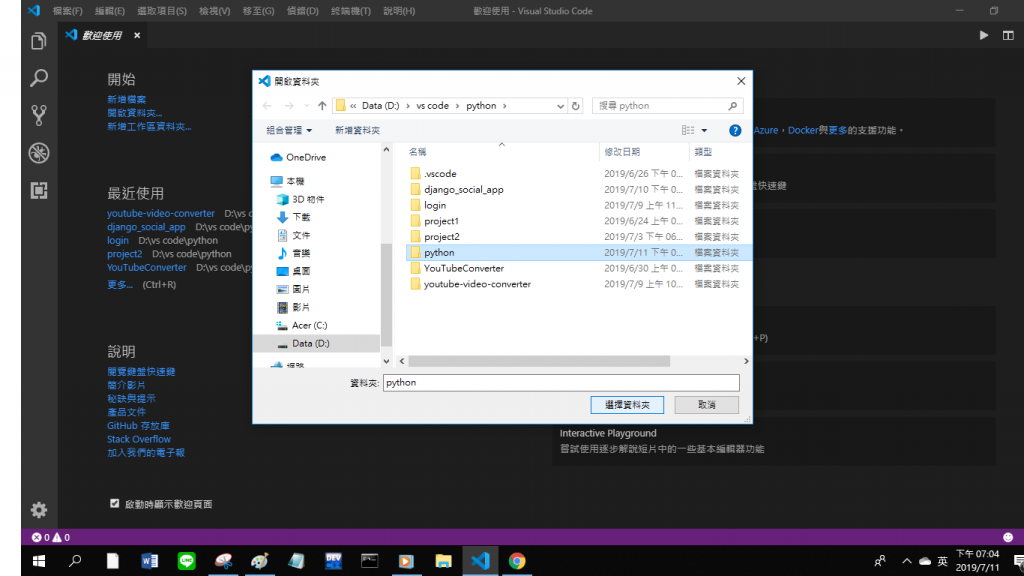Screen dimensions: 1024x576
Task: Click the Forward arrow in folder dialog
Action: [x=289, y=106]
